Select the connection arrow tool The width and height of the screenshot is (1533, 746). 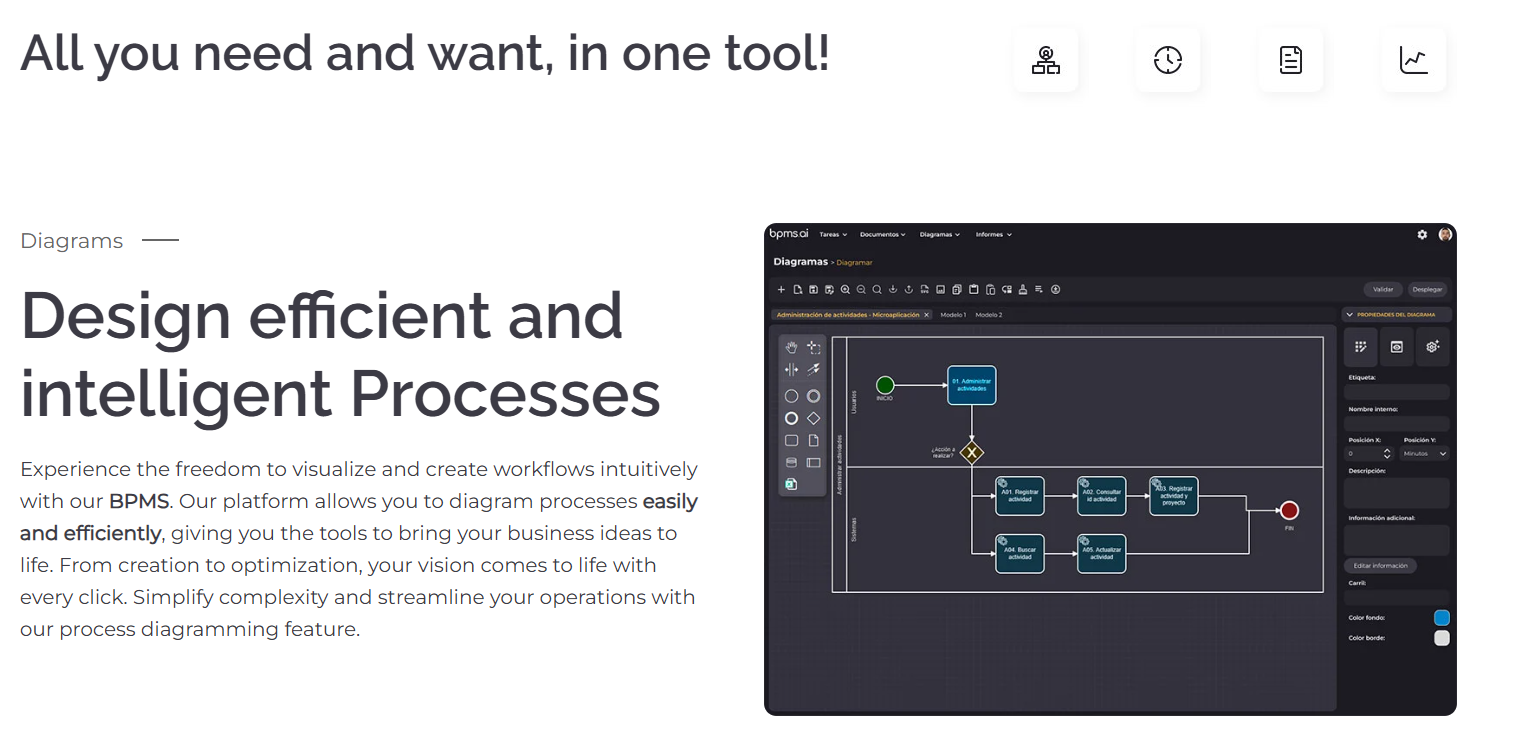(x=814, y=370)
